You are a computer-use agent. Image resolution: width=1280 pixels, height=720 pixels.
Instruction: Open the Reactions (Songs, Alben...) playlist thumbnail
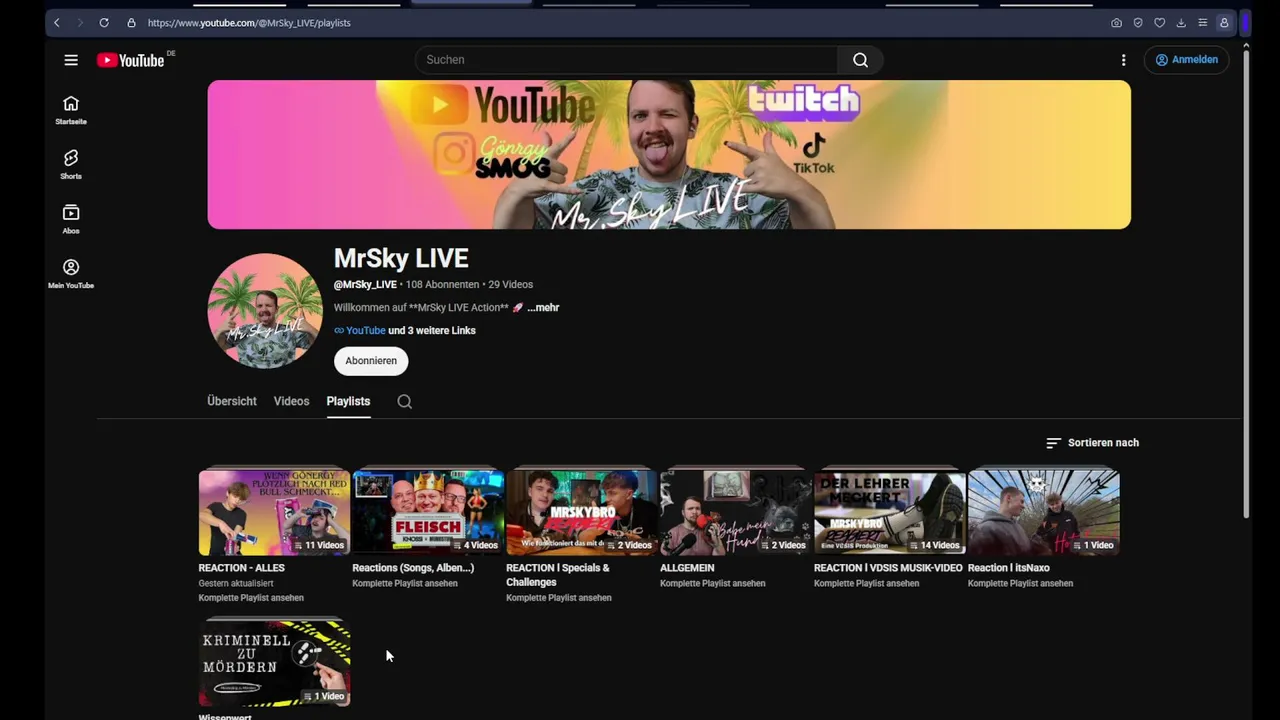pos(428,512)
